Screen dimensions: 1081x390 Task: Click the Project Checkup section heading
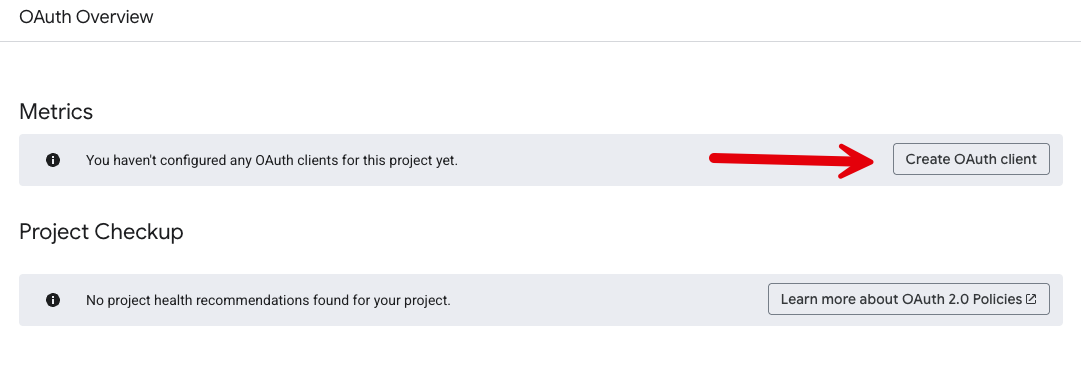click(101, 232)
